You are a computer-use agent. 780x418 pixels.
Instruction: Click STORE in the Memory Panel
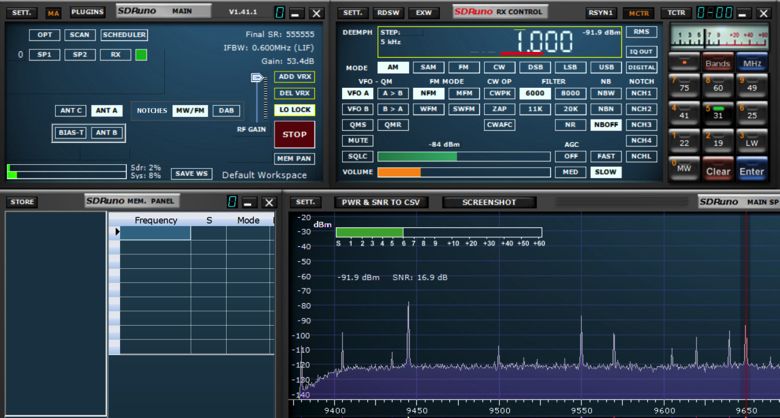[22, 202]
